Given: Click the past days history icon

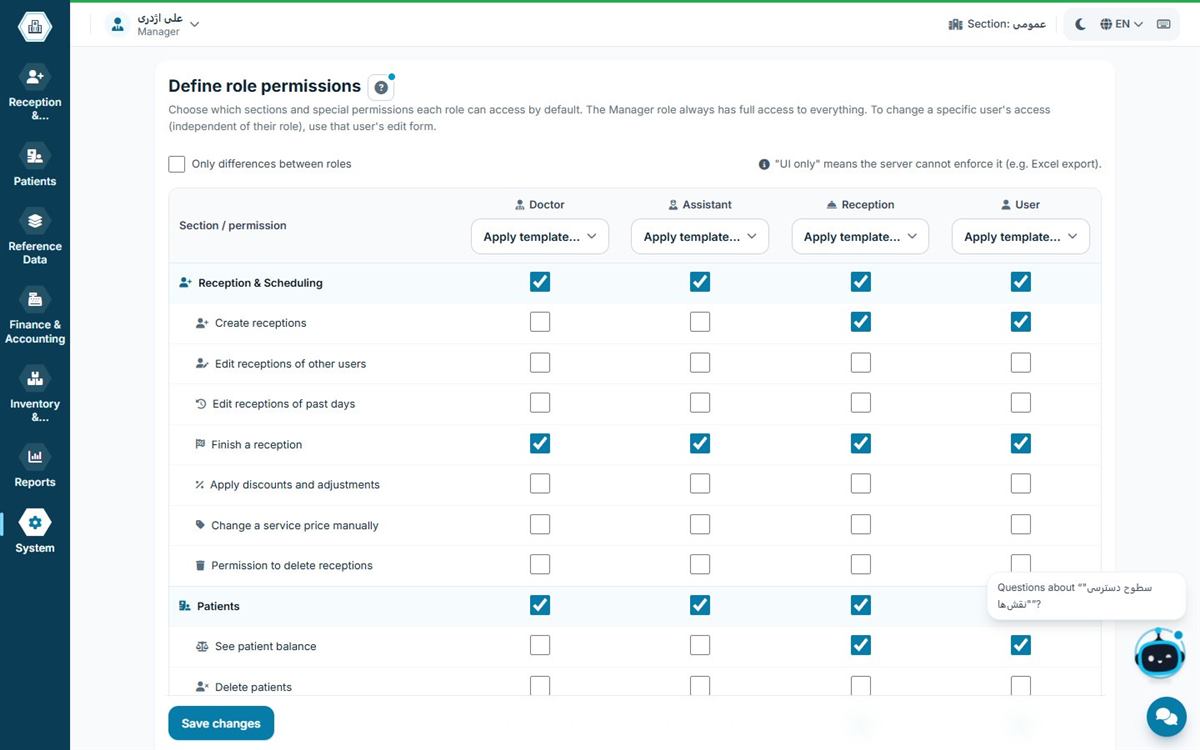Looking at the screenshot, I should point(200,404).
